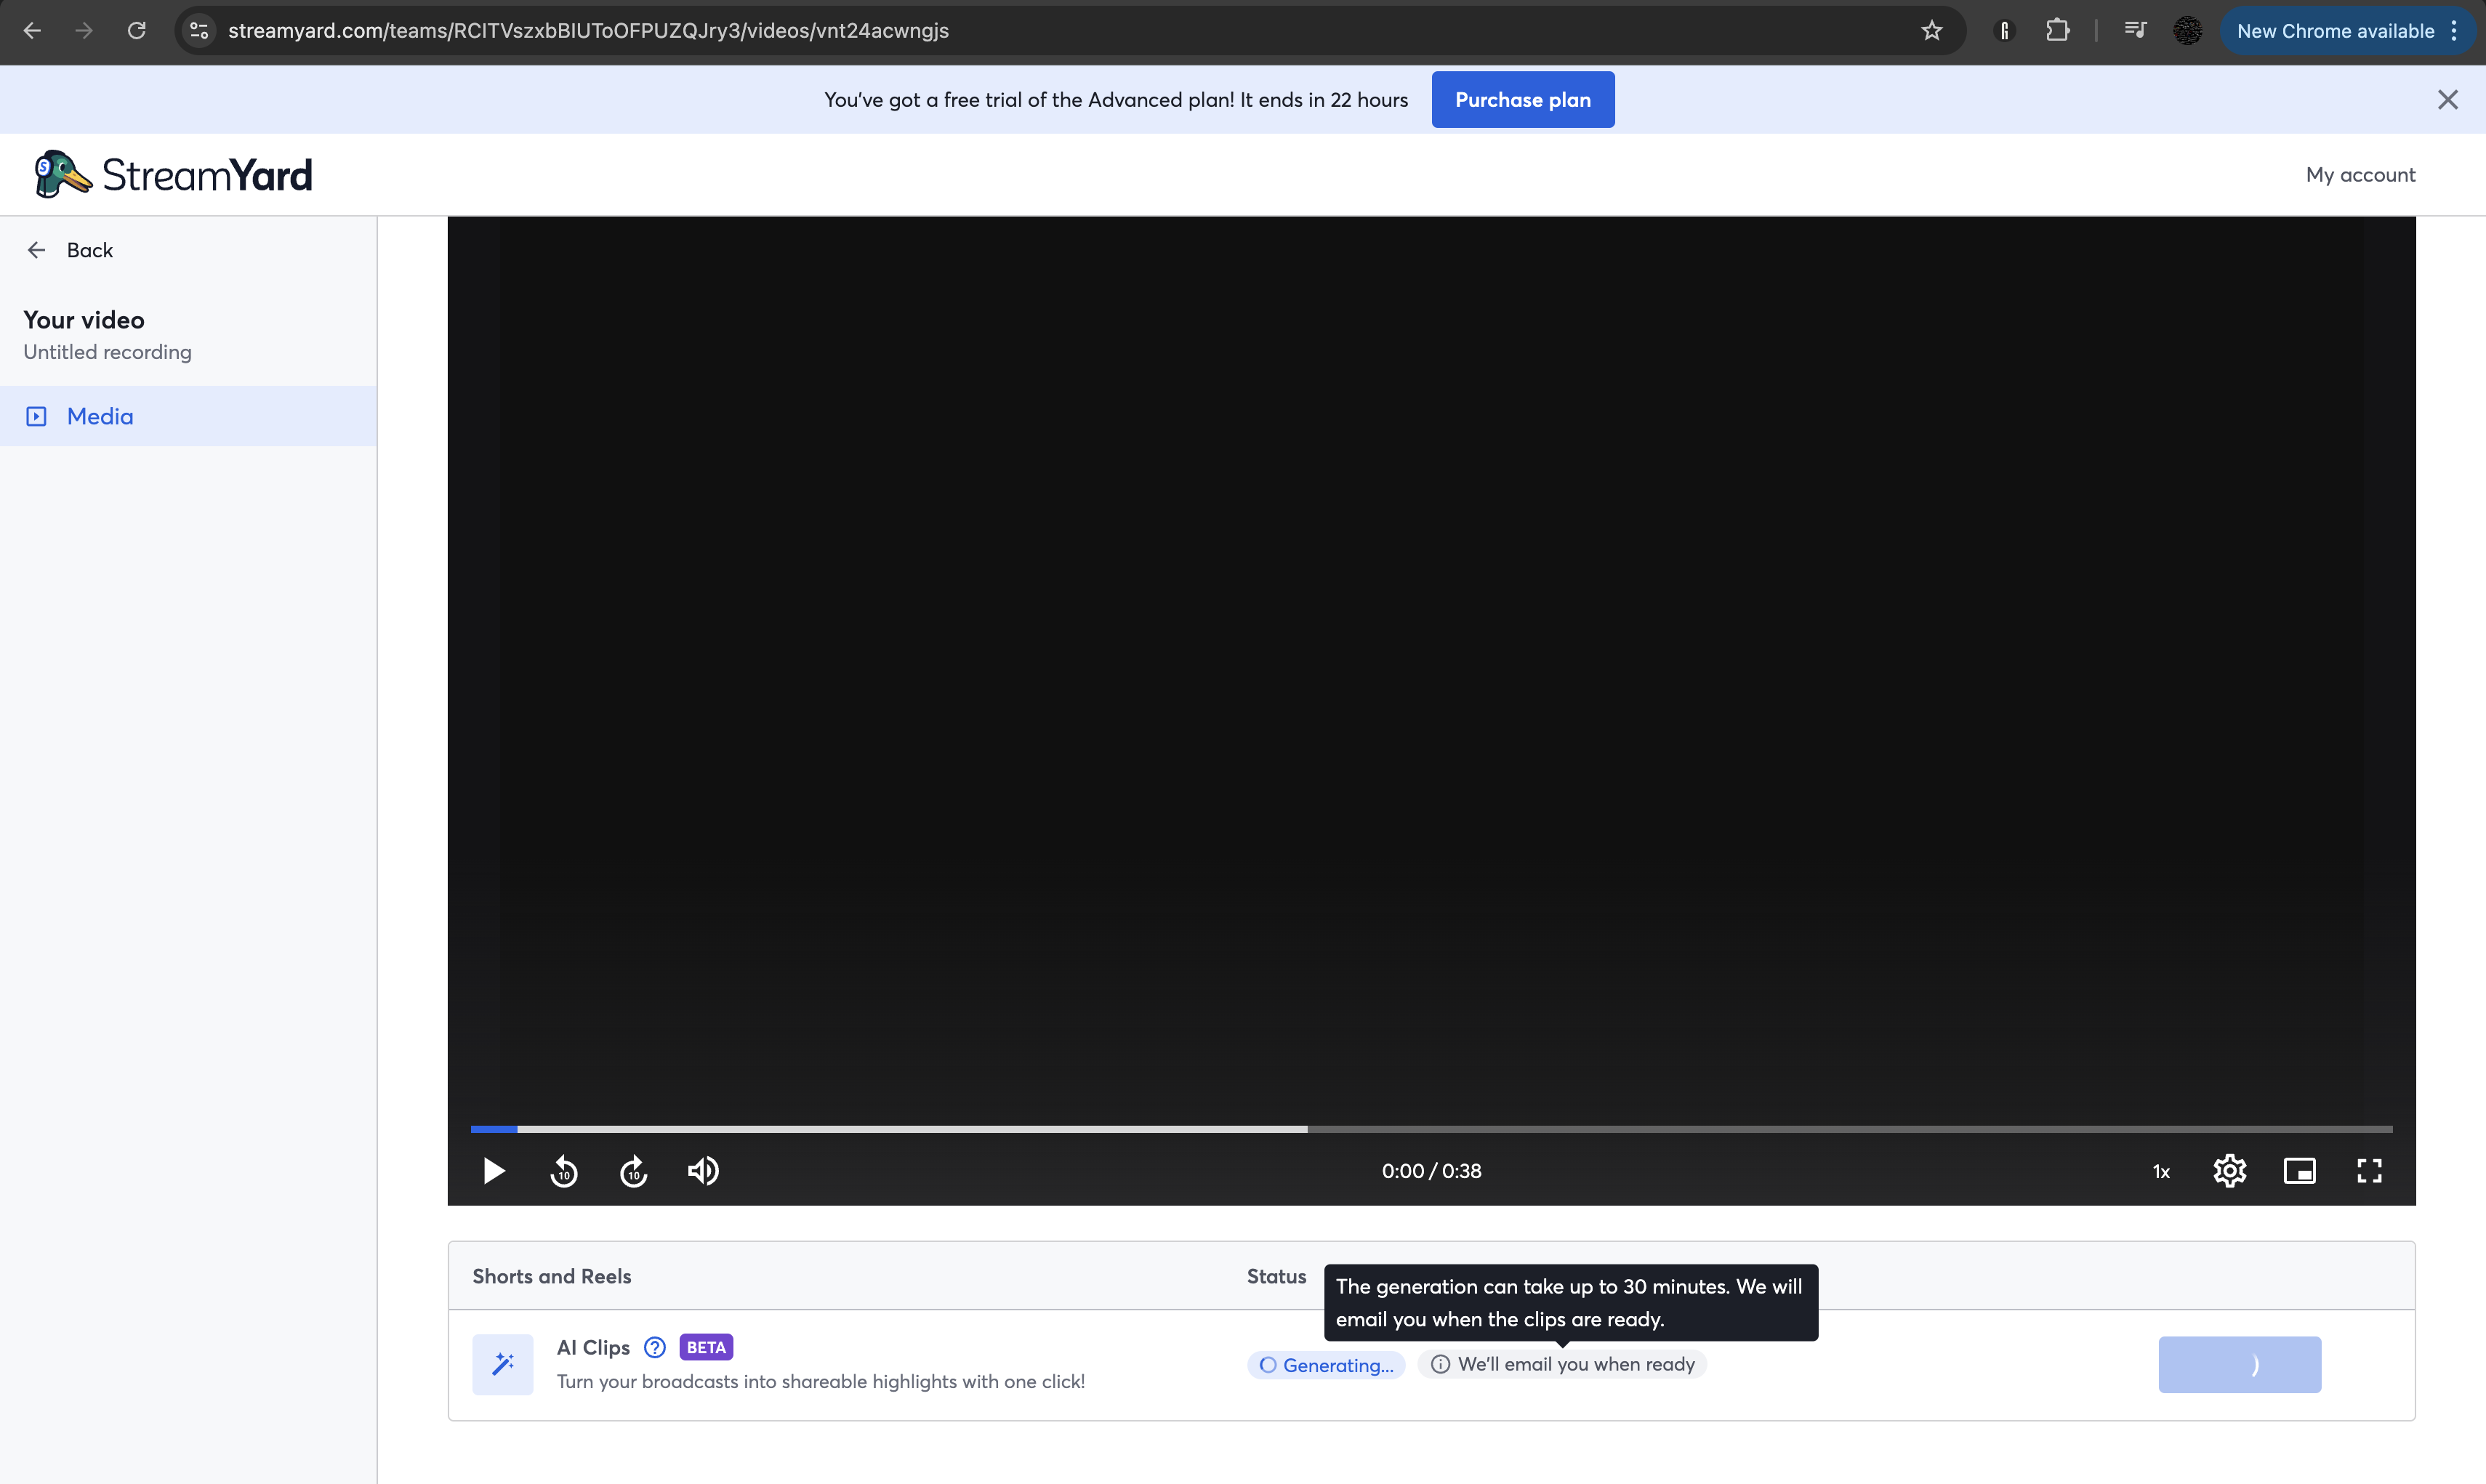Click the info icon near email notice

(x=1440, y=1364)
